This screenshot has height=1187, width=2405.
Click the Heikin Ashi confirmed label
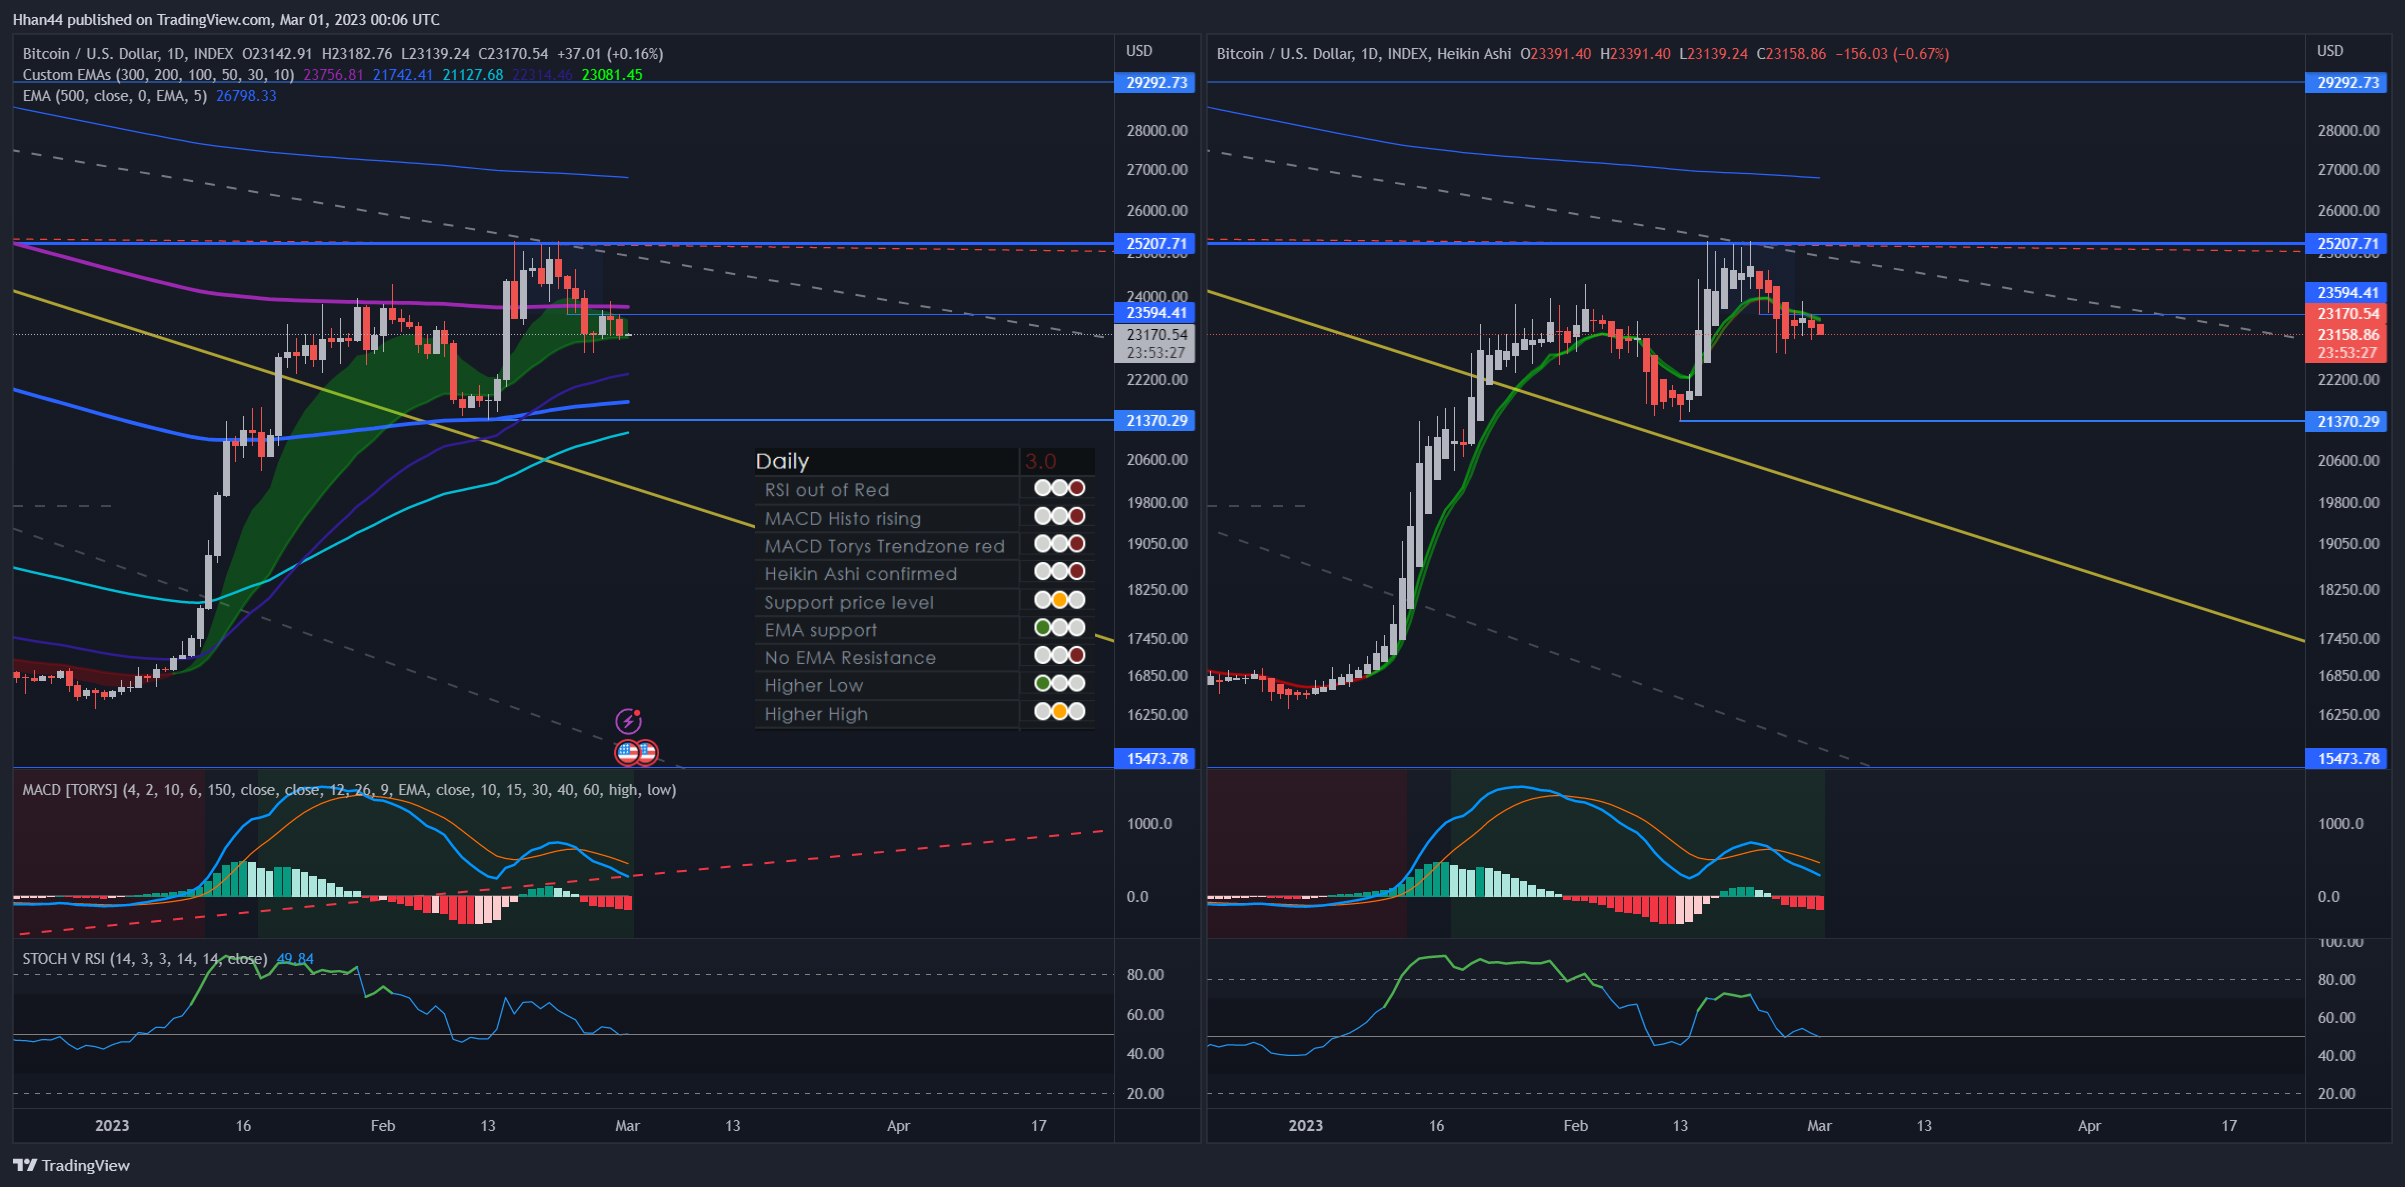tap(861, 574)
